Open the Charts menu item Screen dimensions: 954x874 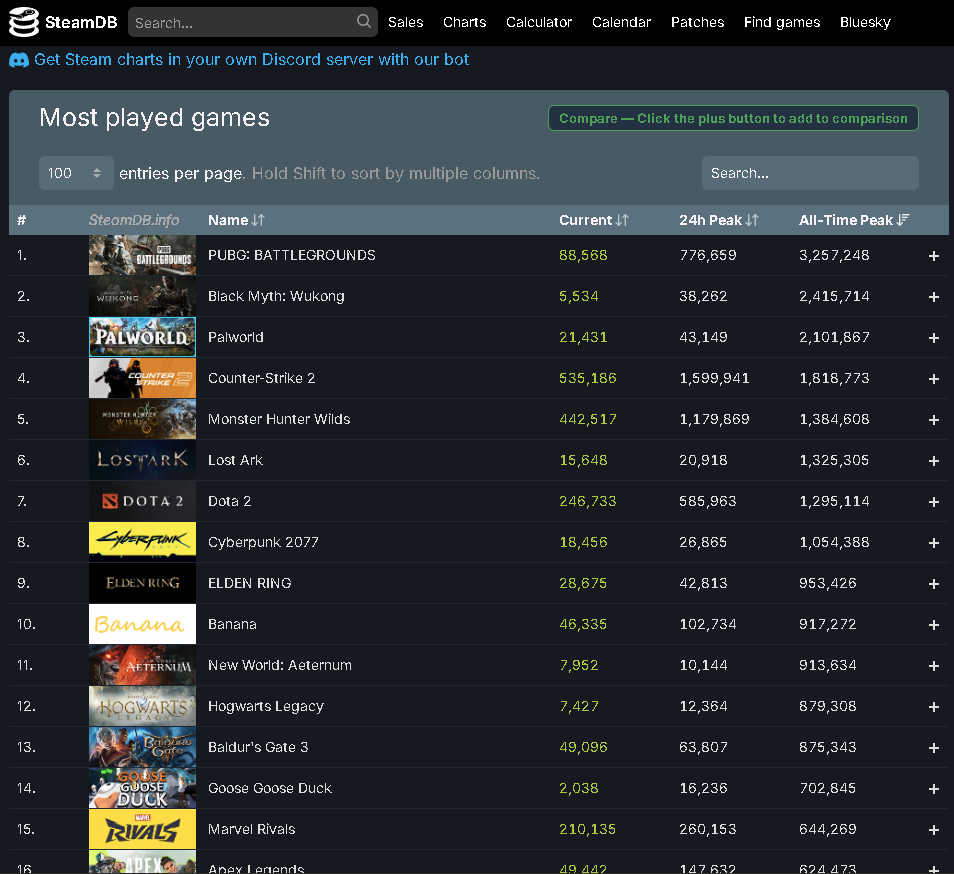click(464, 21)
